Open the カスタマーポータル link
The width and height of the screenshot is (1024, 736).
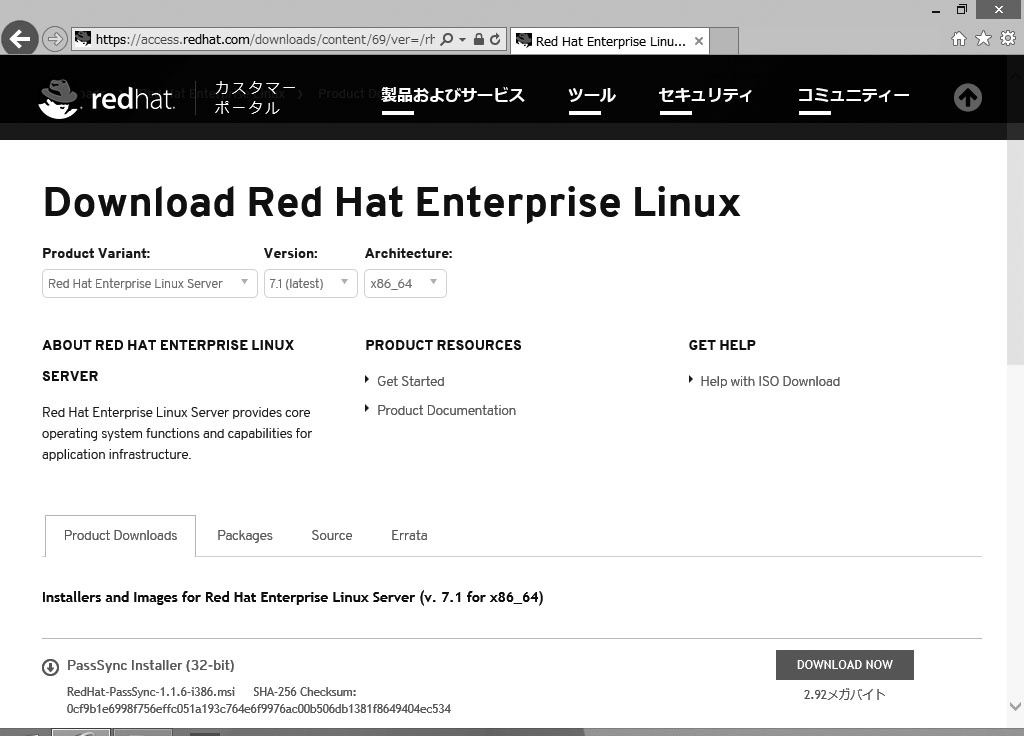point(255,97)
